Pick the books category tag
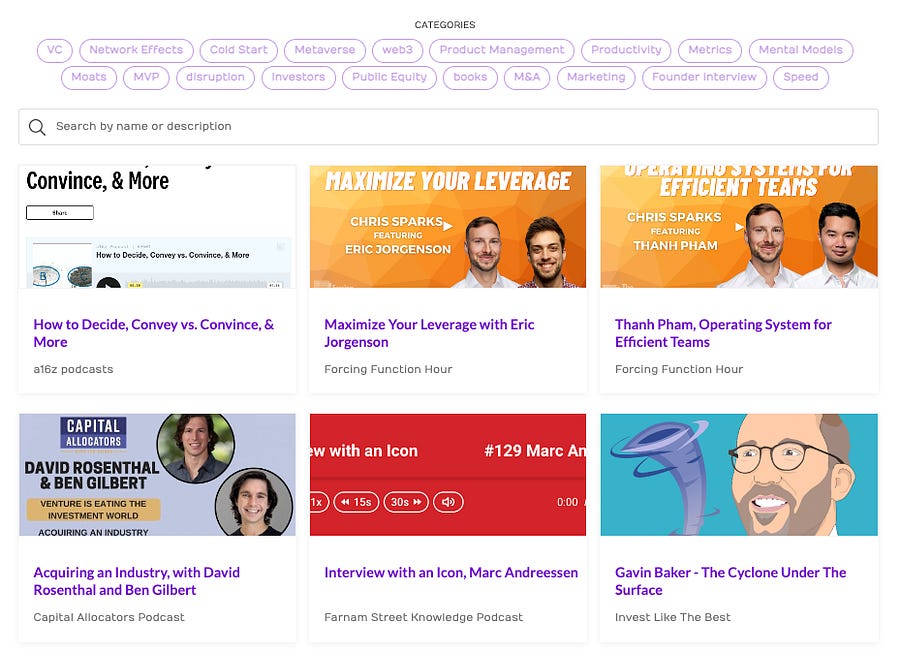Screen dimensions: 900x654 470,78
